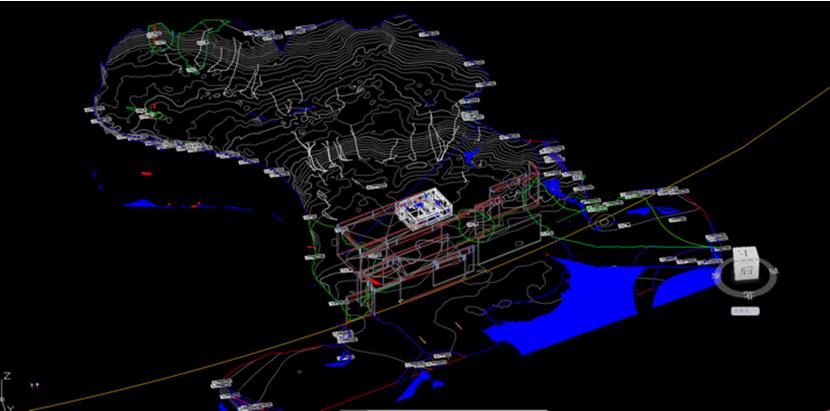The height and width of the screenshot is (411, 830).
Task: Open the coordinate system dropdown below the ViewCube
Action: (x=745, y=312)
